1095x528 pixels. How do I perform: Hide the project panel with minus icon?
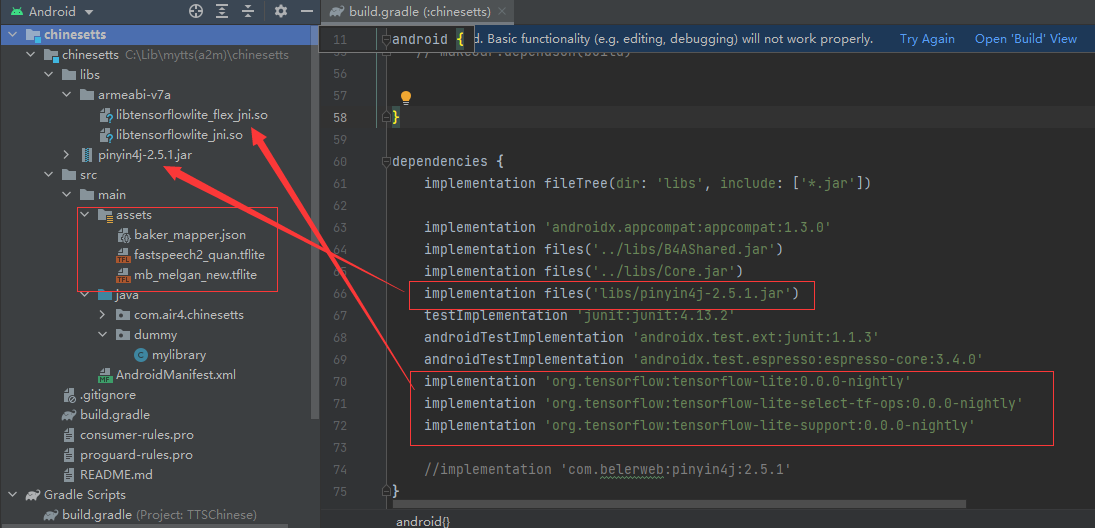click(307, 11)
